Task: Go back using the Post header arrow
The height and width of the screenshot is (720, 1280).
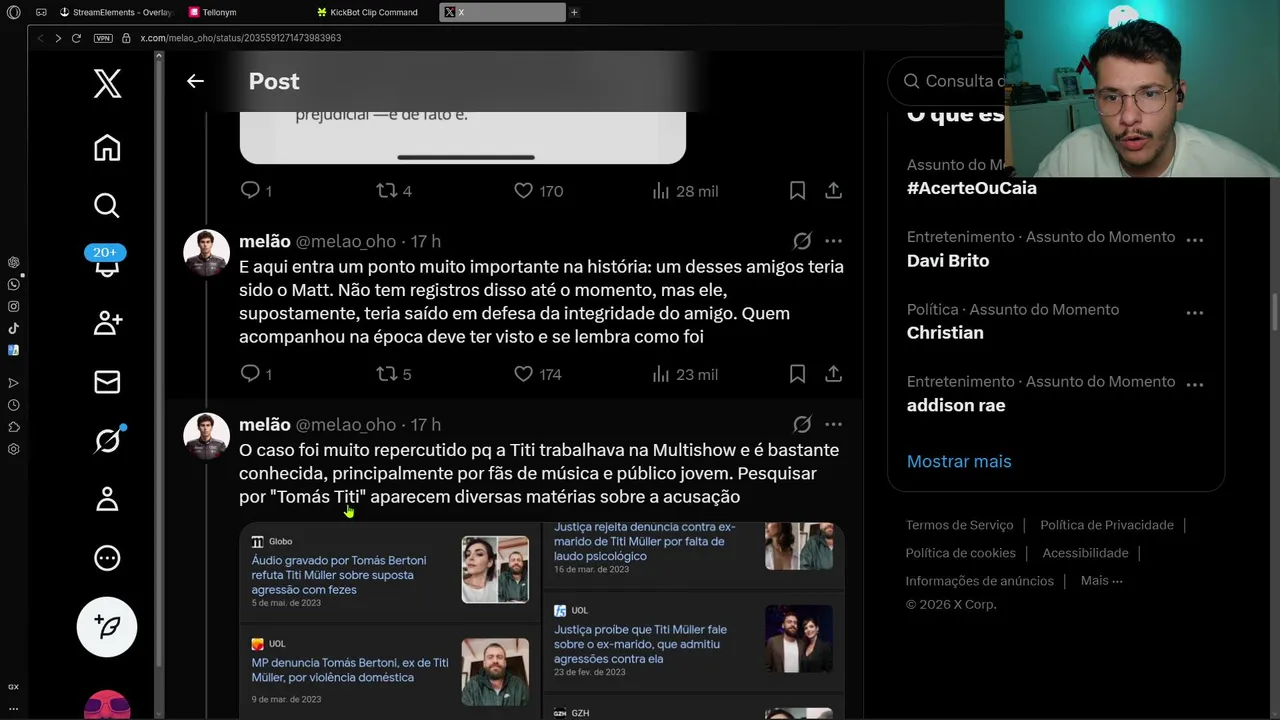Action: [x=195, y=81]
